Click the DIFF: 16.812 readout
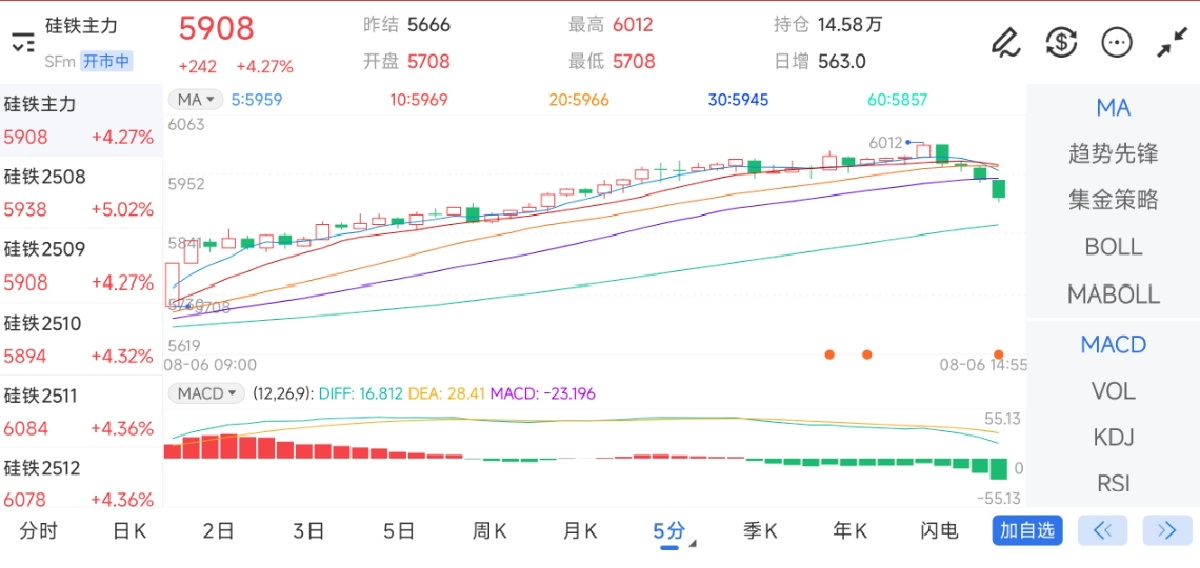The width and height of the screenshot is (1200, 568). coord(360,394)
